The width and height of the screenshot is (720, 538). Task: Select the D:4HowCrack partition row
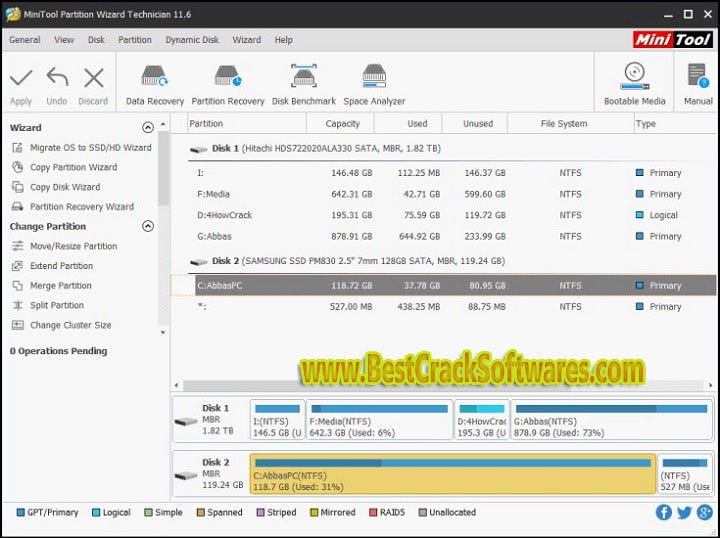coord(452,215)
